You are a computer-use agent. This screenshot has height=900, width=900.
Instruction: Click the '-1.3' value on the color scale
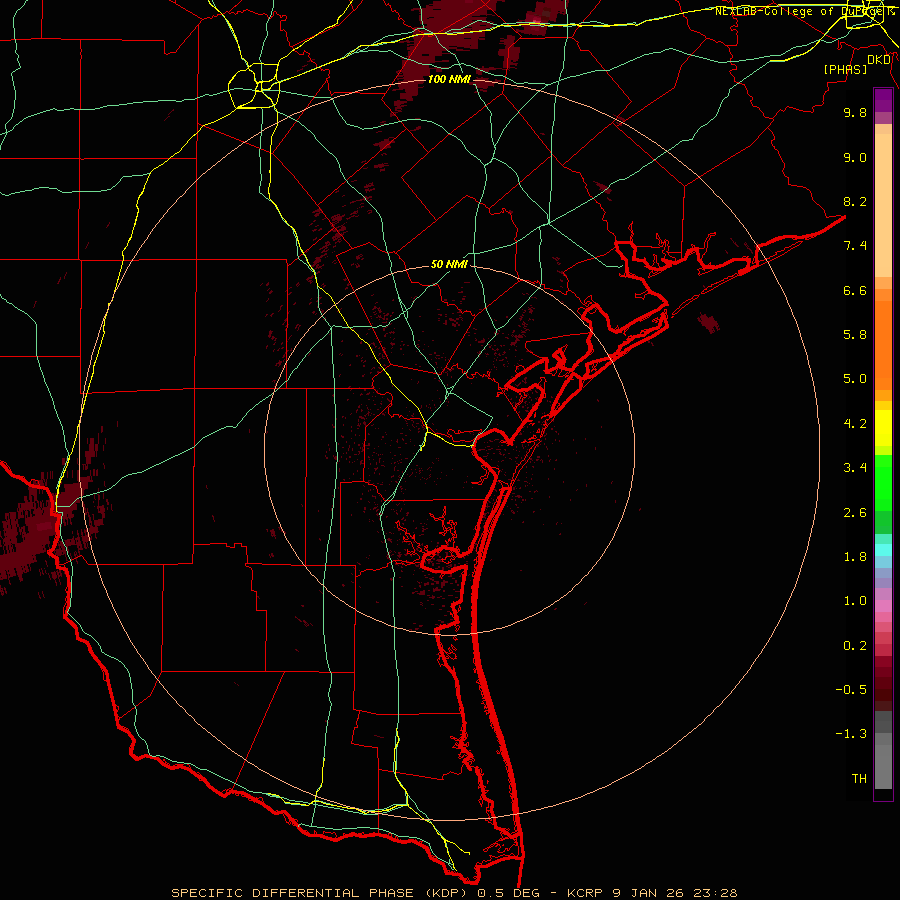click(851, 734)
